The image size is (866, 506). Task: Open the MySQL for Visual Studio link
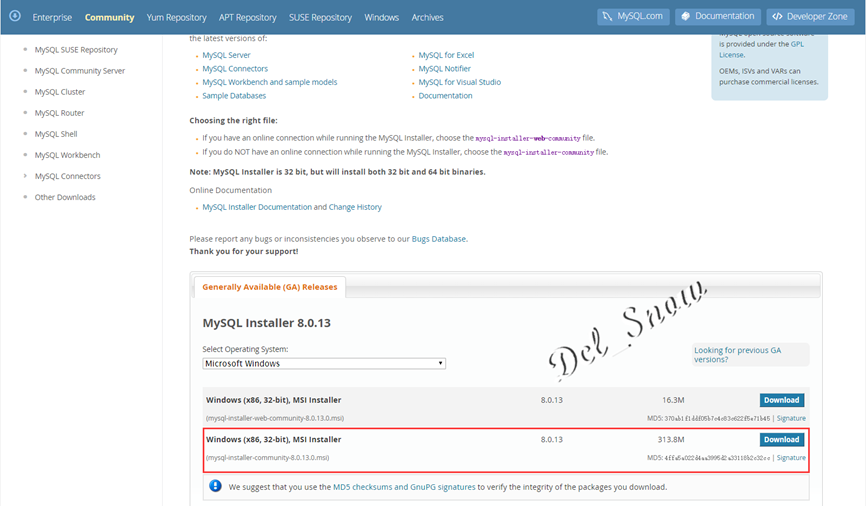[460, 82]
